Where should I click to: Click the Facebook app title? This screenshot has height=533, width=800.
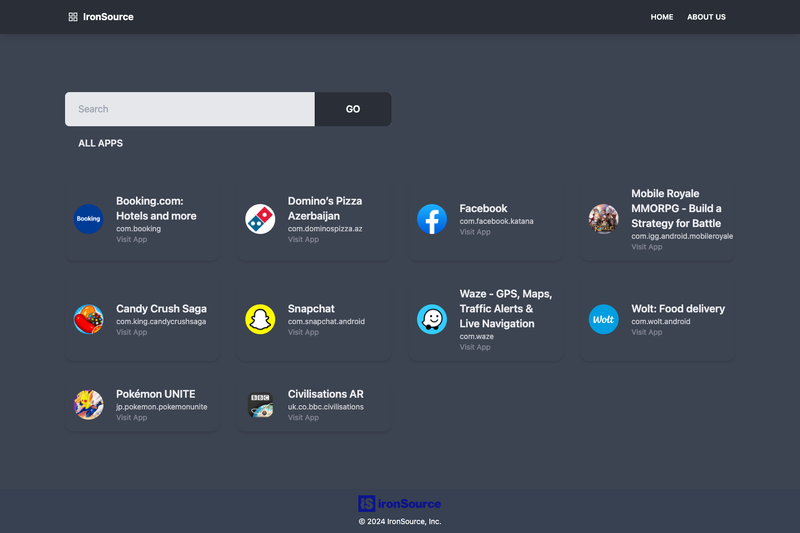pos(483,209)
